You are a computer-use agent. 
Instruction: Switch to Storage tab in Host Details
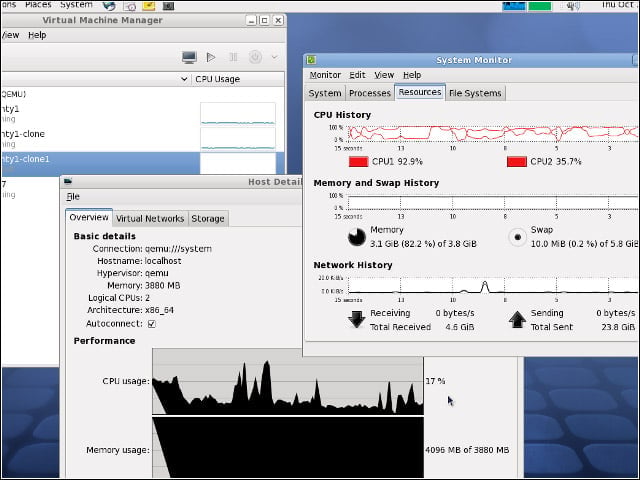click(x=208, y=219)
